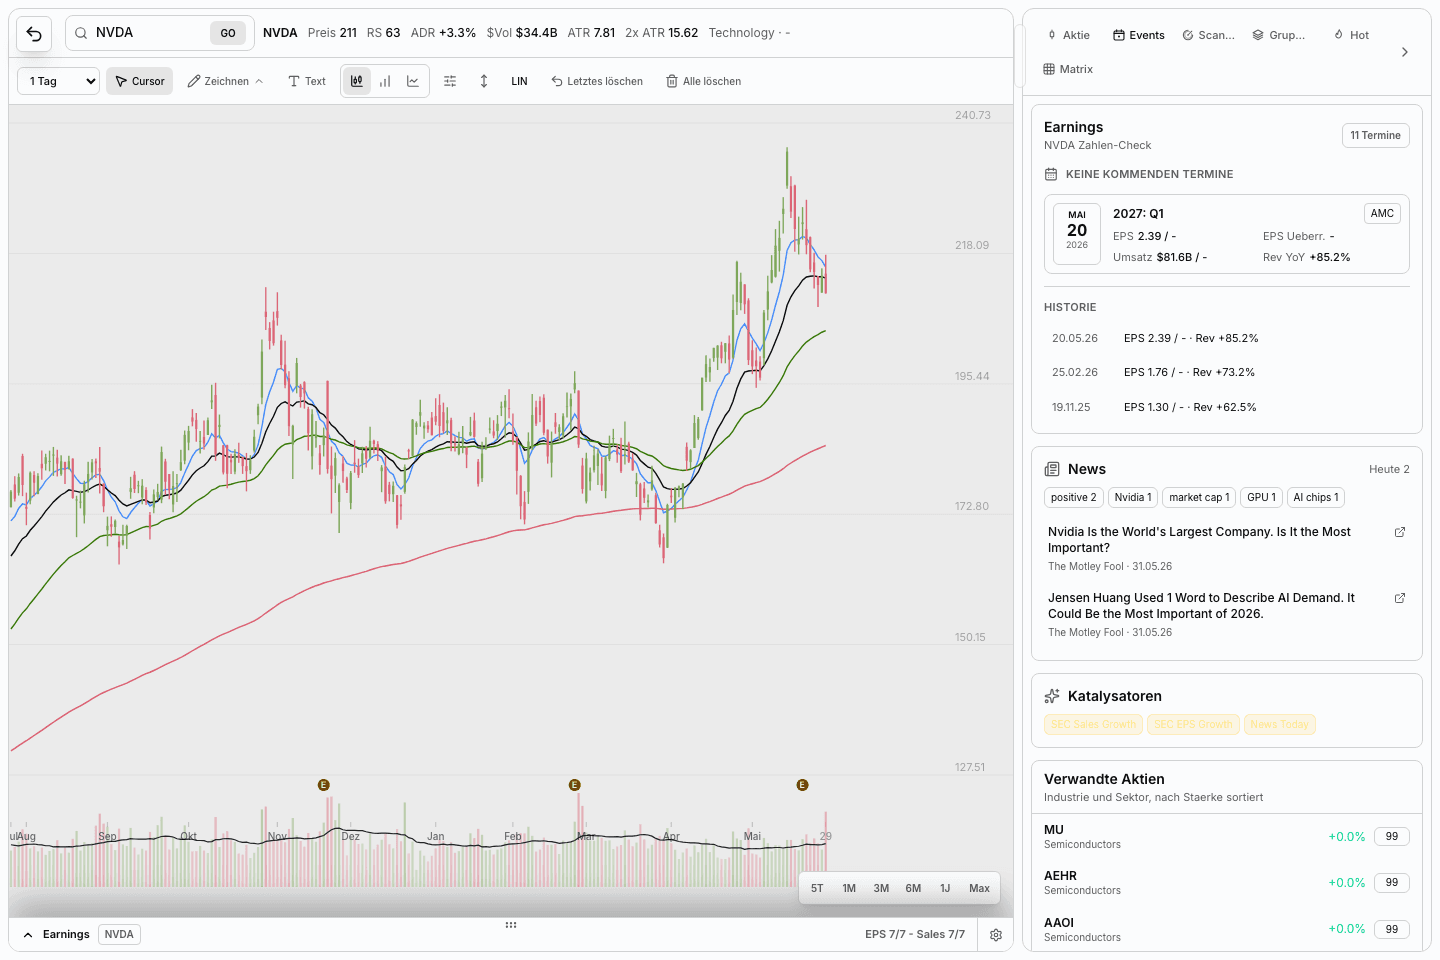Select the Cursor tool
The height and width of the screenshot is (960, 1440).
pyautogui.click(x=140, y=81)
